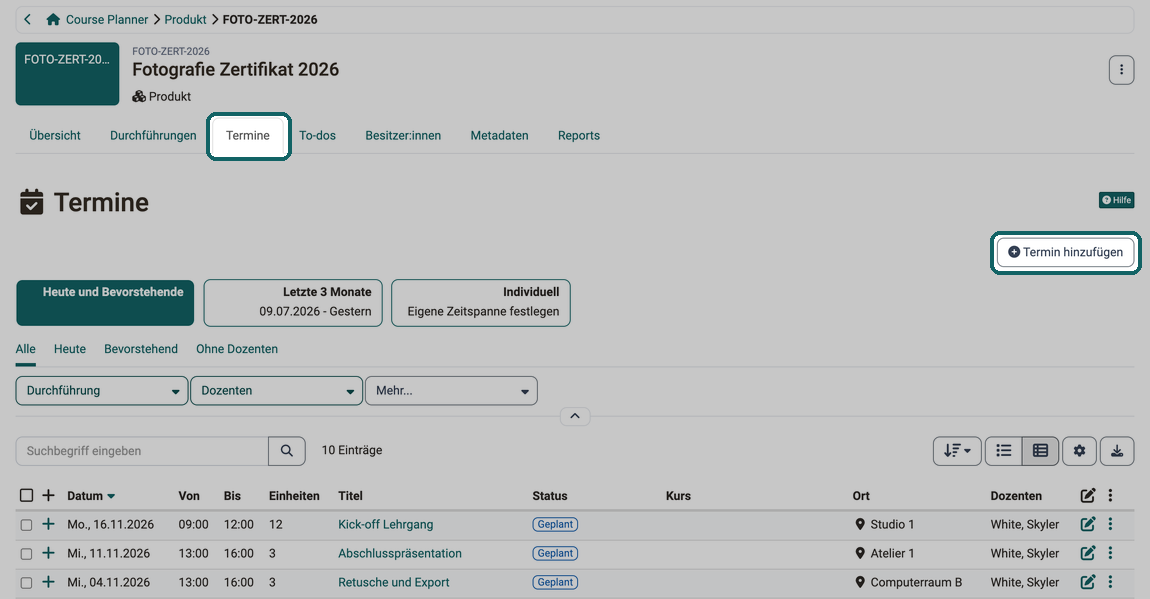Expand all rows with the header plus icon
1150x599 pixels.
coord(48,496)
